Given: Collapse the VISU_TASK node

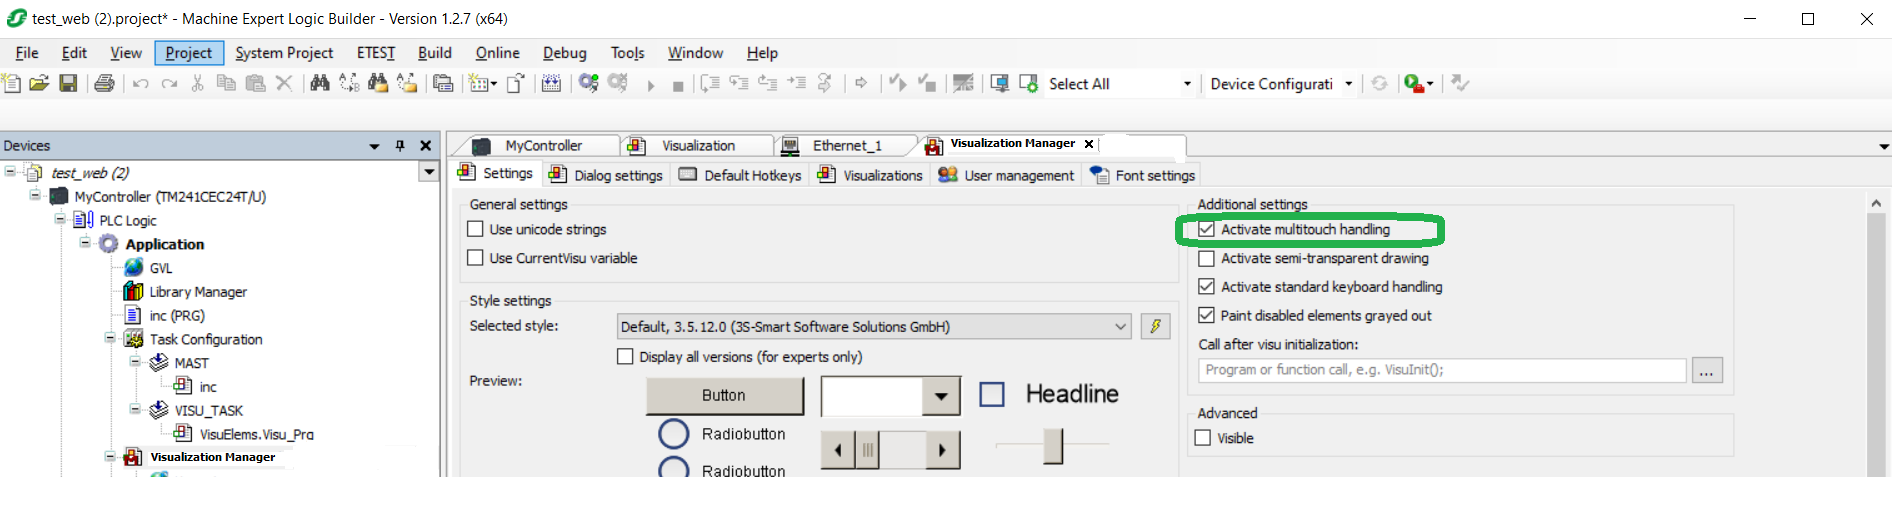Looking at the screenshot, I should click(x=135, y=409).
